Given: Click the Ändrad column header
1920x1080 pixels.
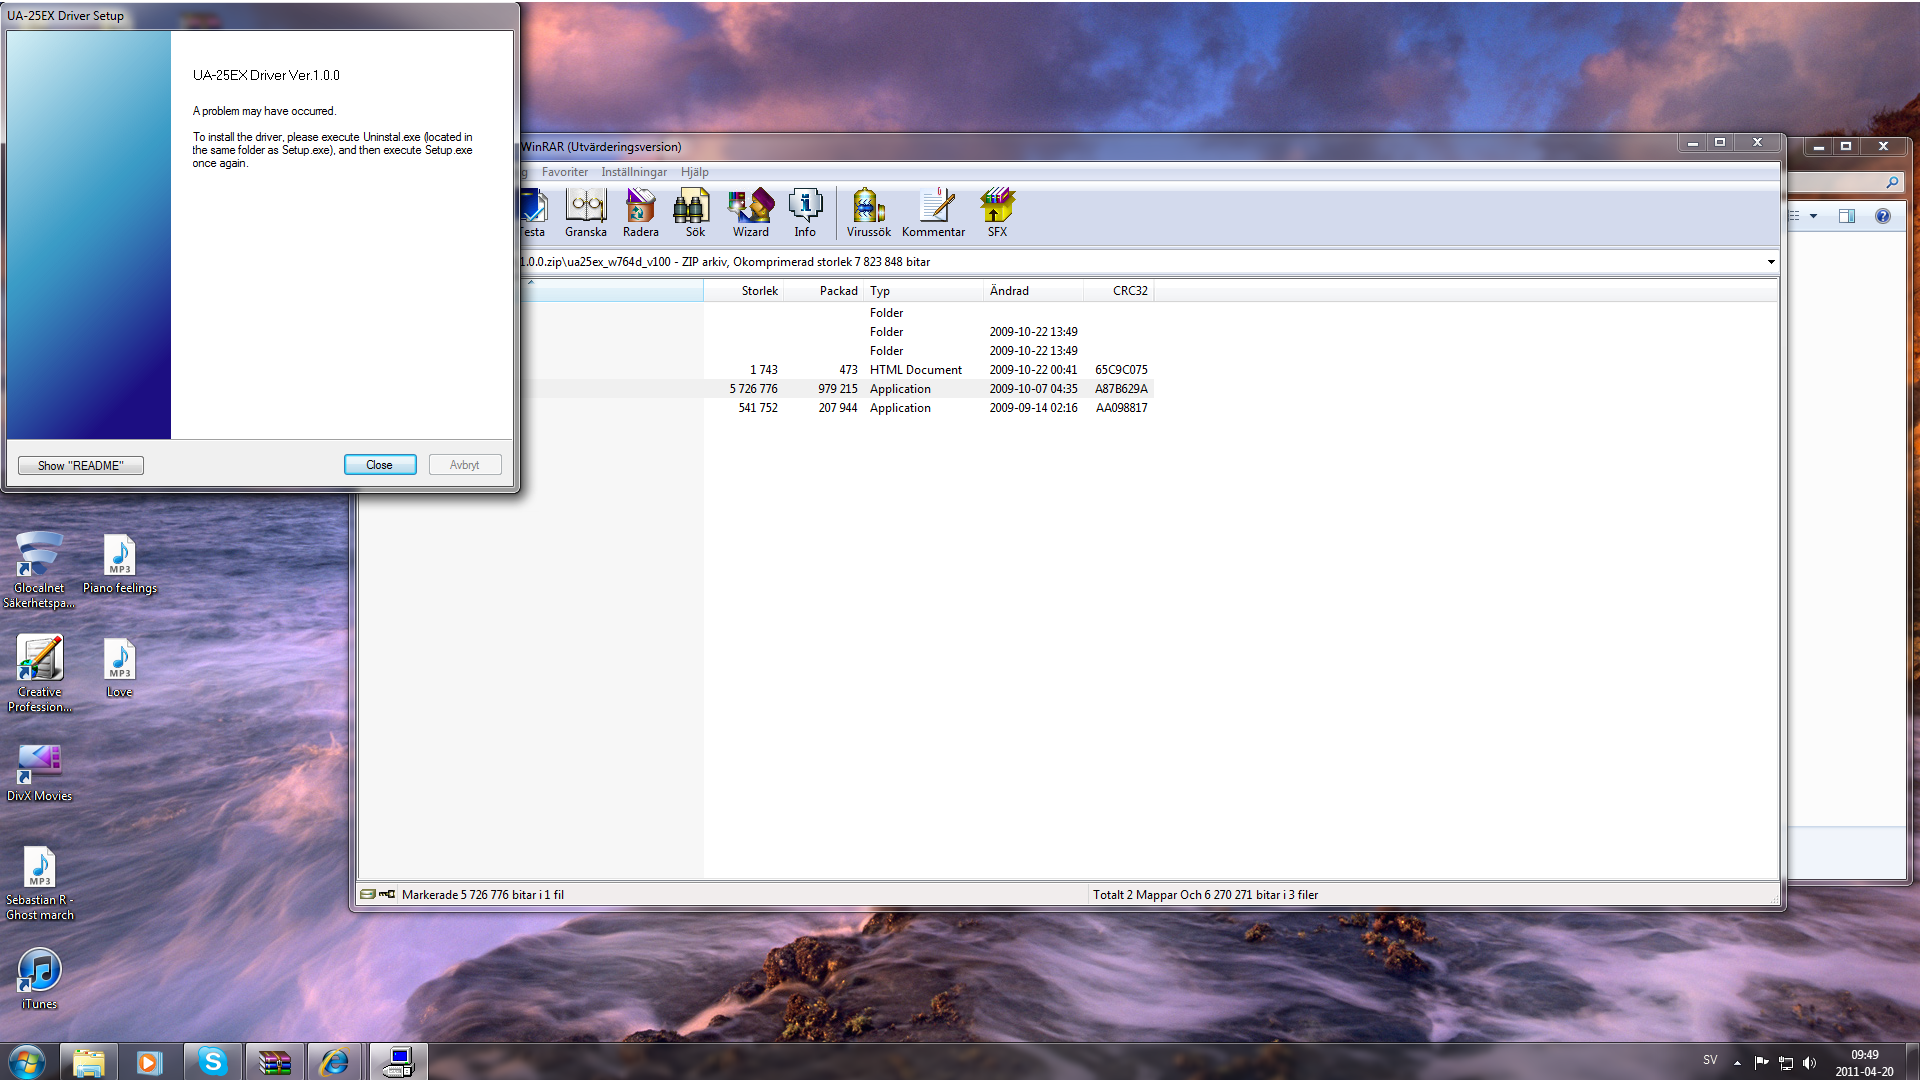Looking at the screenshot, I should point(1033,291).
